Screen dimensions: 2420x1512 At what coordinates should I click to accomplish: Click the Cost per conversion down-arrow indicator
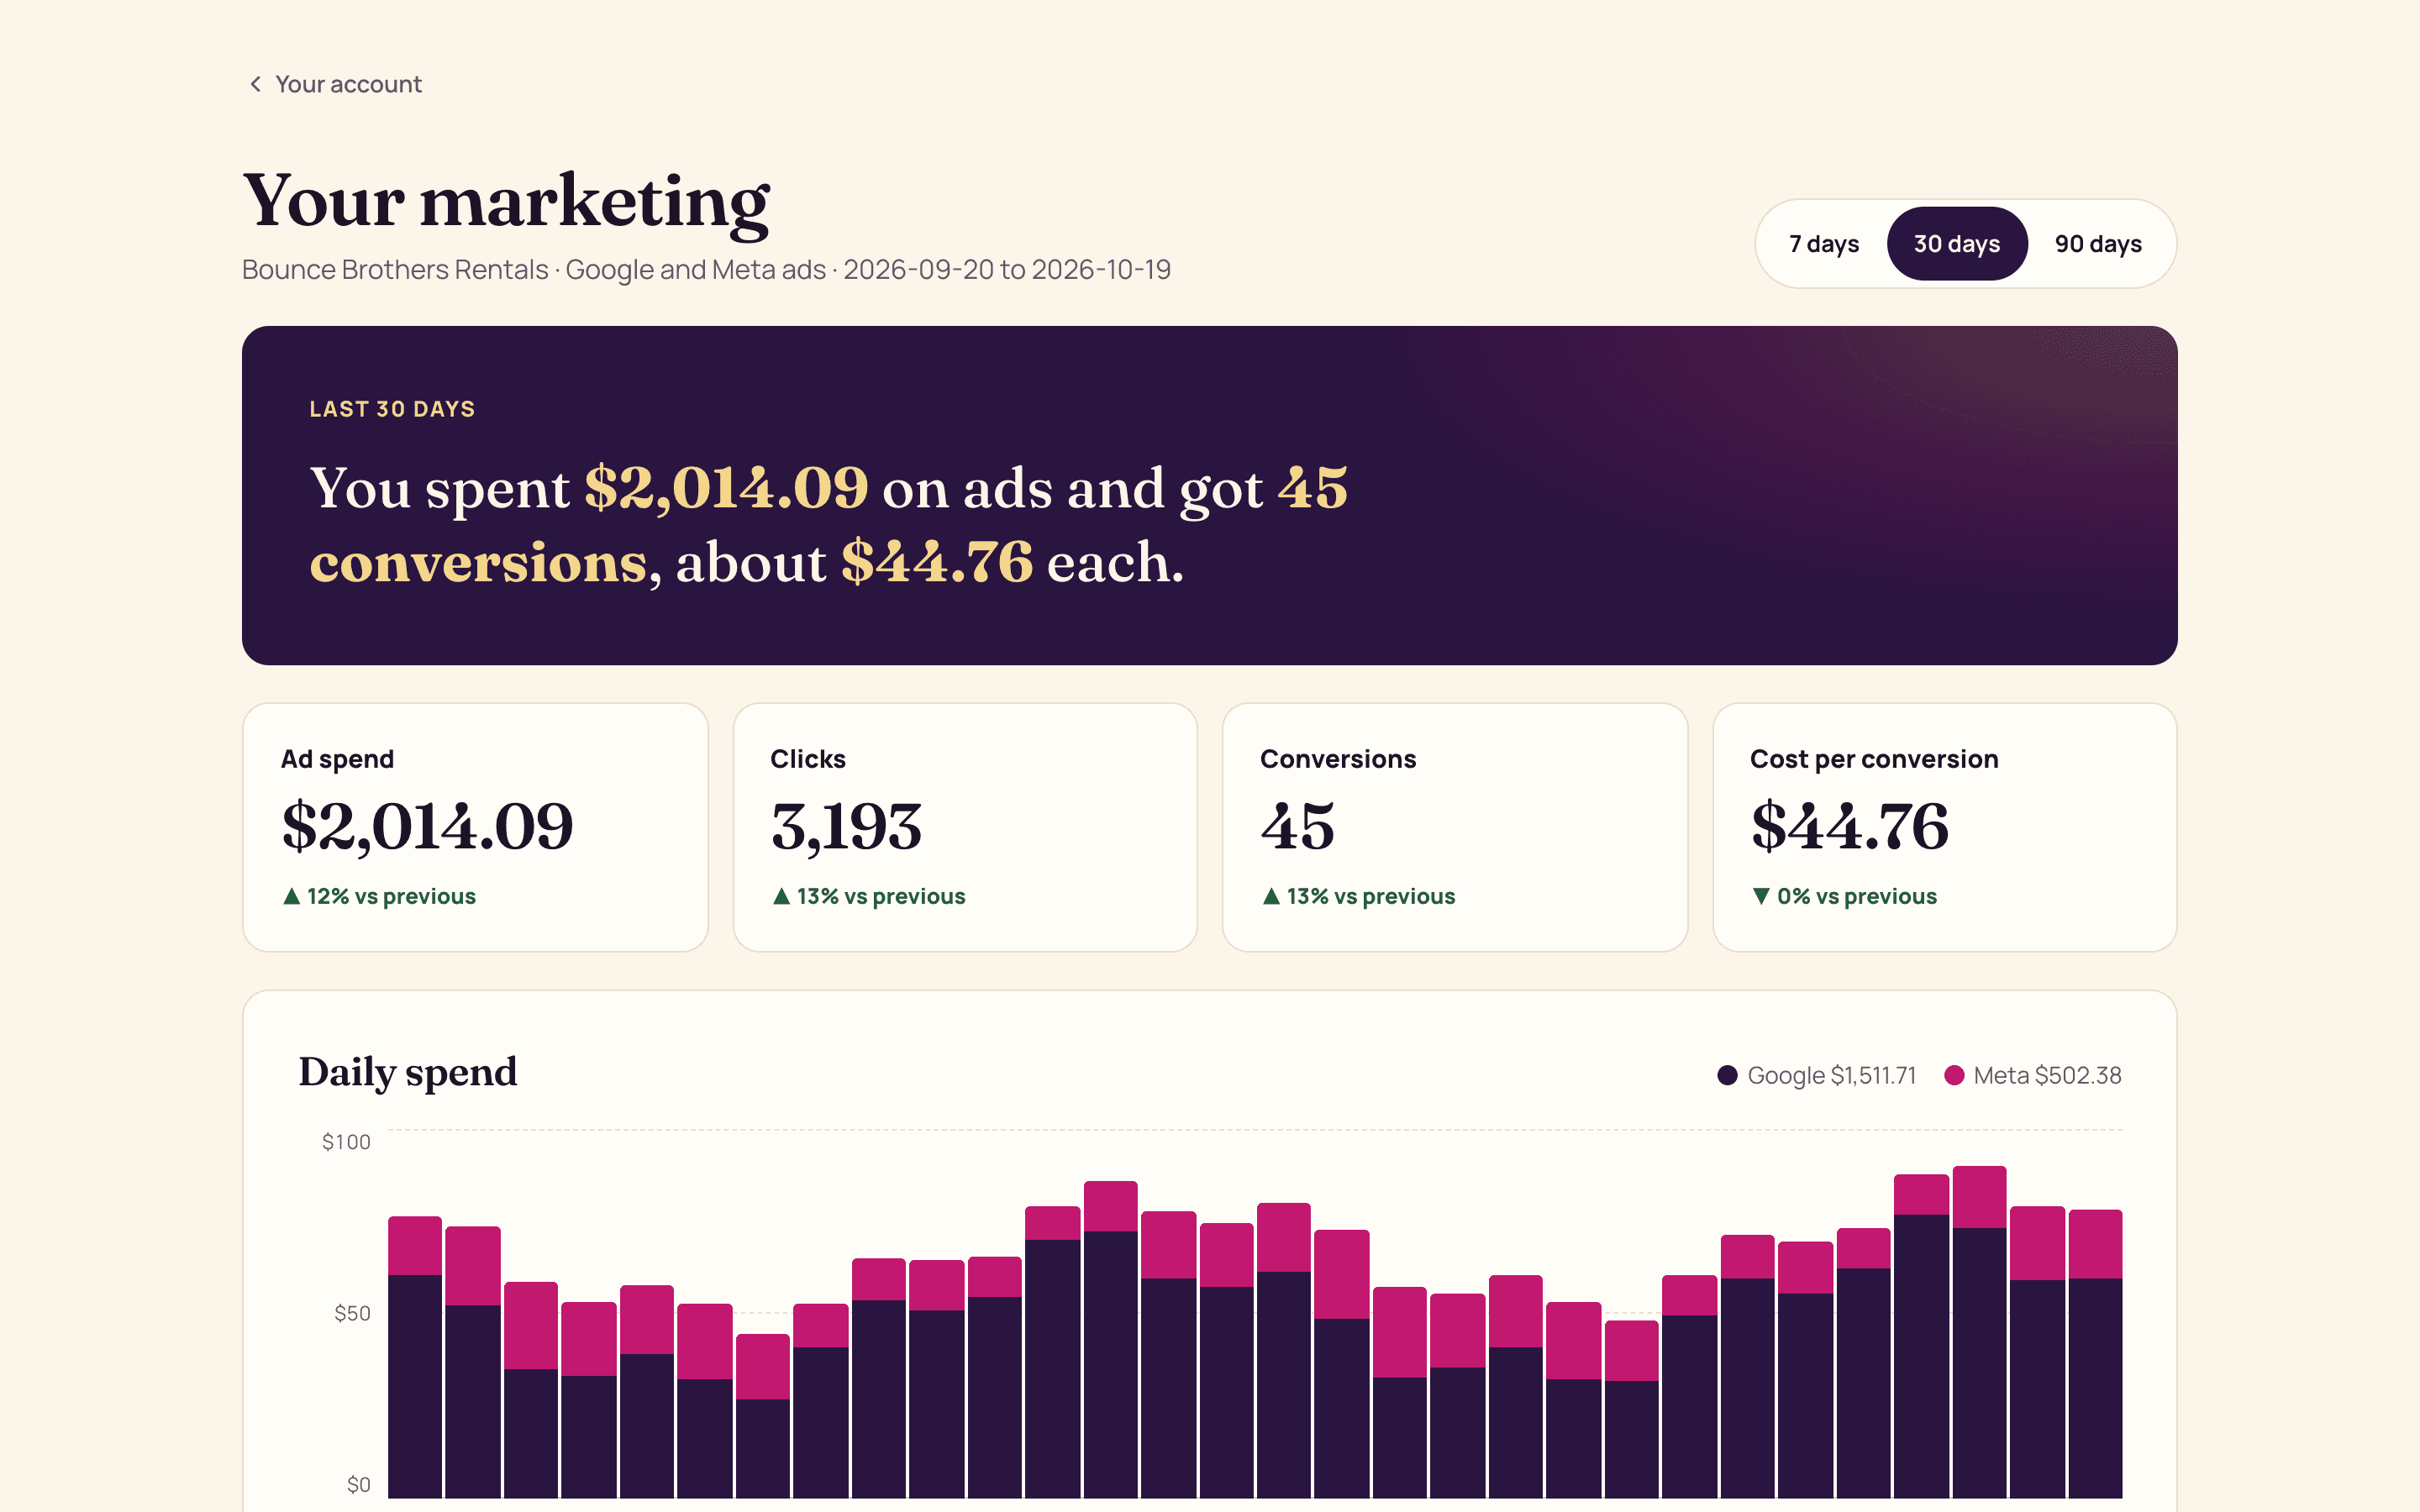point(1761,896)
